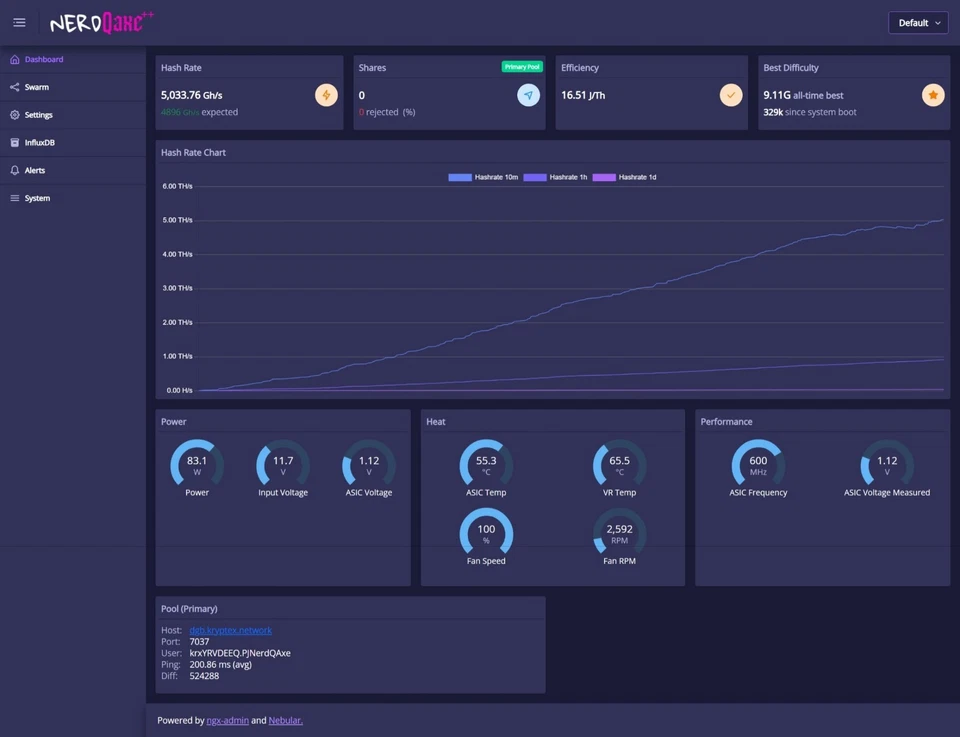The width and height of the screenshot is (960, 737).
Task: Click the 5,033.76 Gh/s hash rate value
Action: pyautogui.click(x=192, y=95)
